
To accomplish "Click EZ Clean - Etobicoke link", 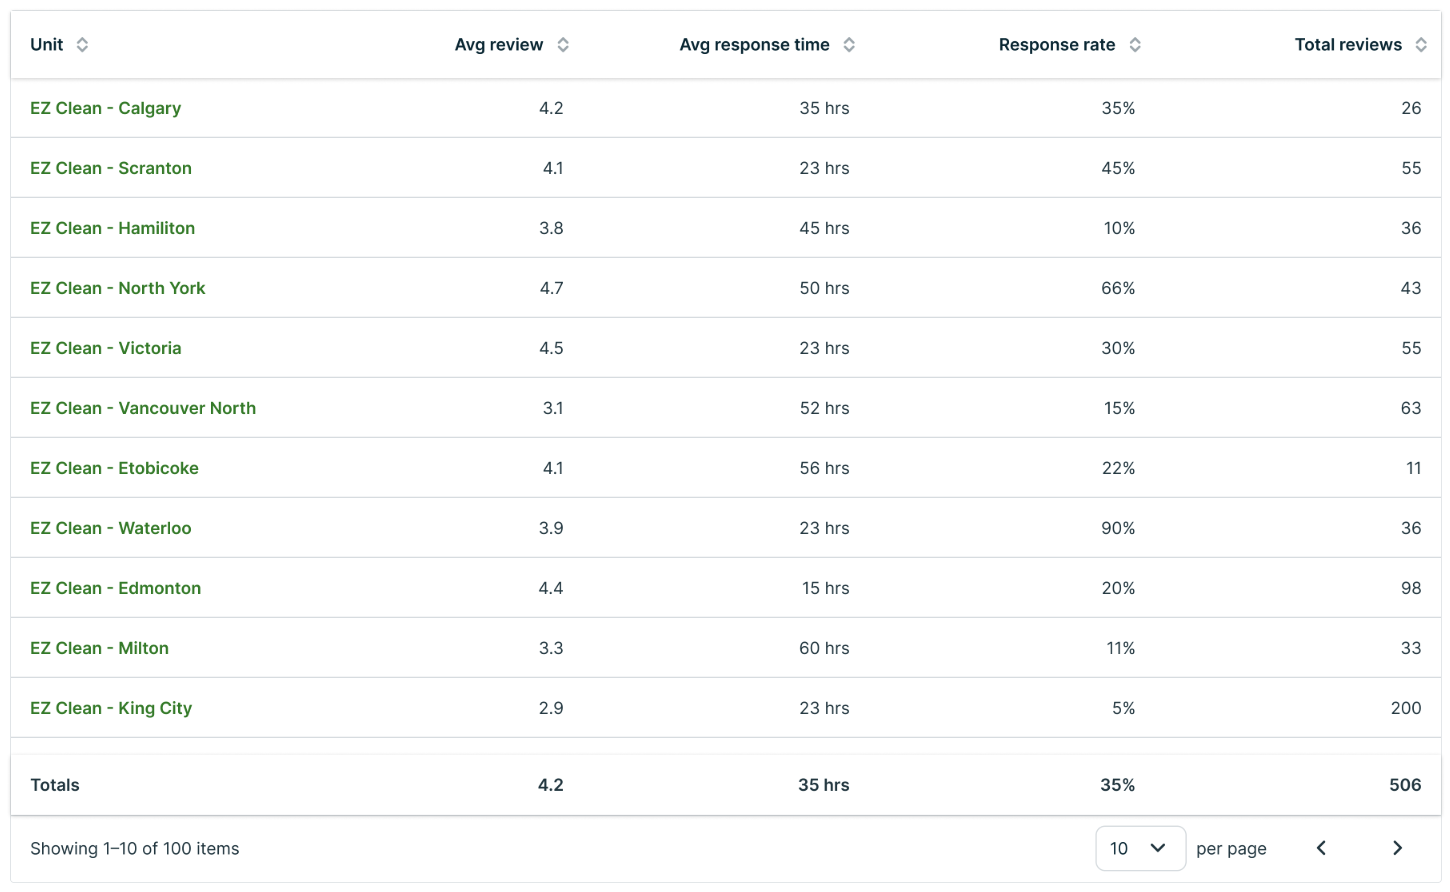I will [114, 468].
